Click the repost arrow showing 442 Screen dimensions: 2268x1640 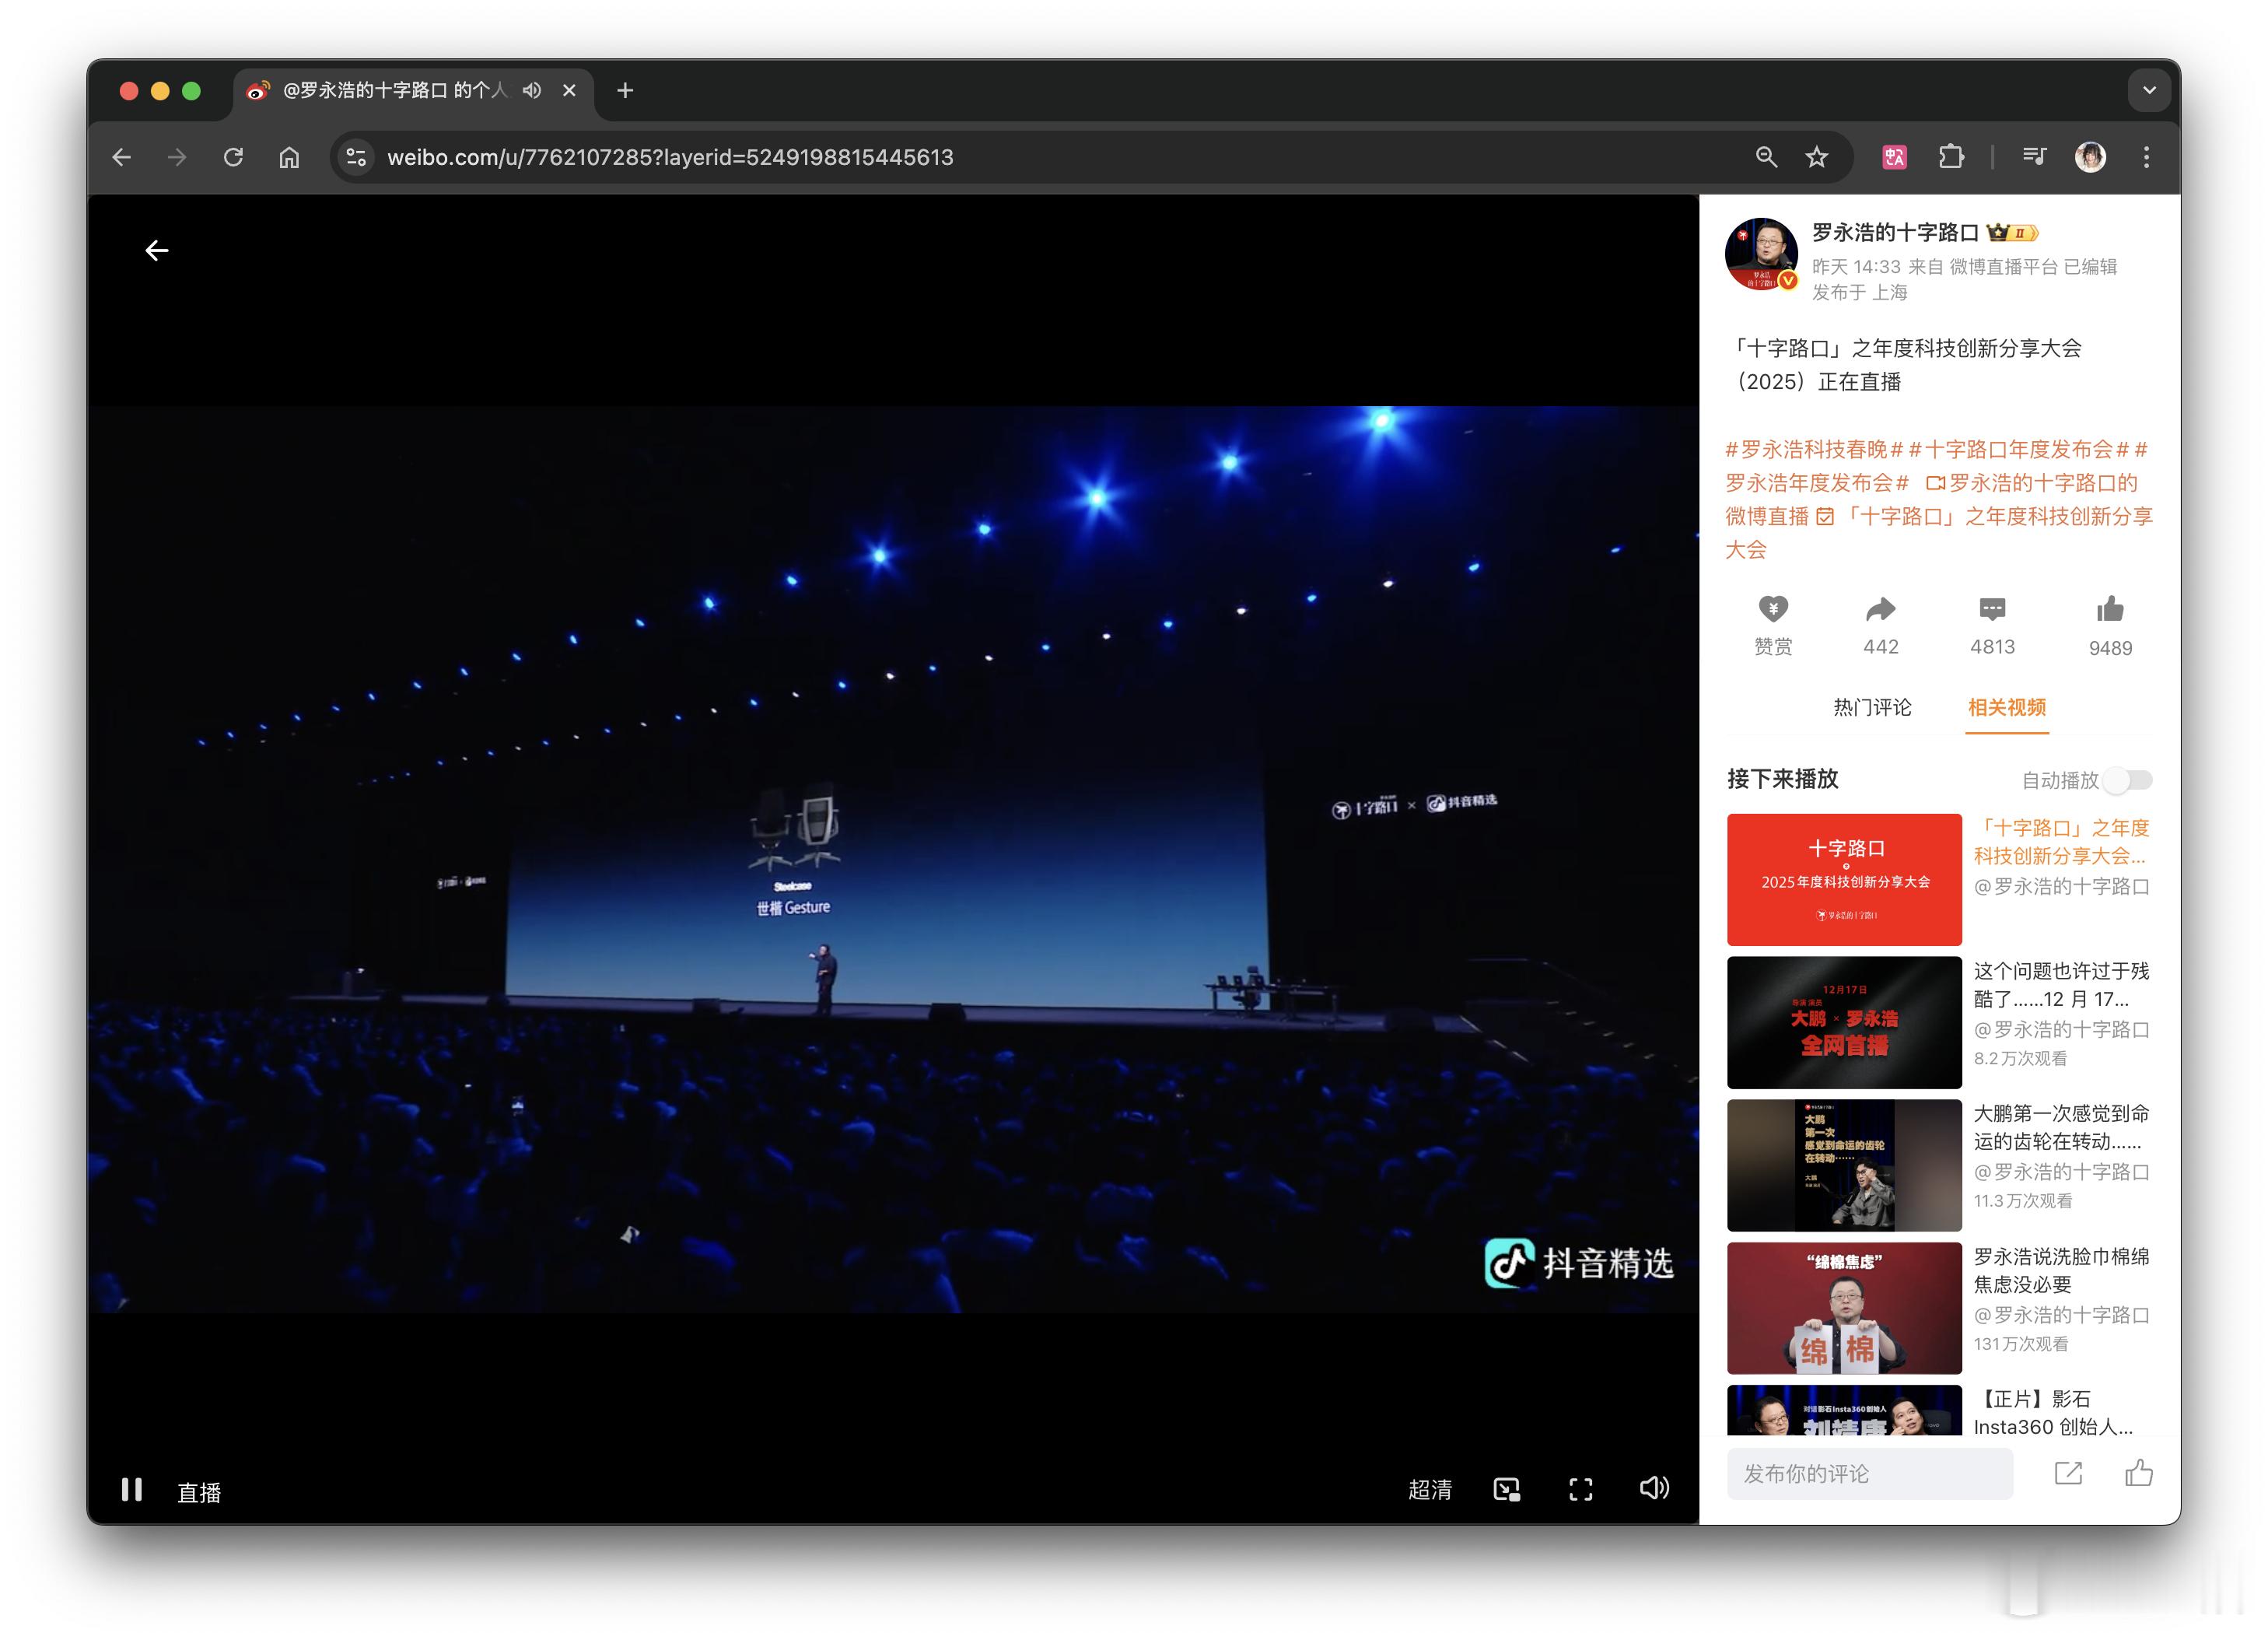coord(1880,610)
